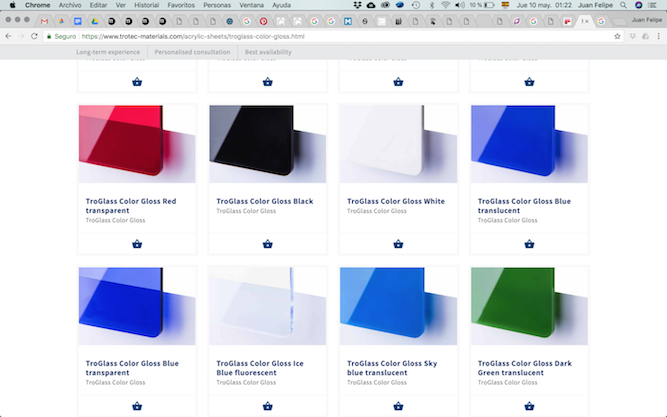This screenshot has height=417, width=667.
Task: Add Blue translucent sheet to basket
Action: pyautogui.click(x=529, y=244)
